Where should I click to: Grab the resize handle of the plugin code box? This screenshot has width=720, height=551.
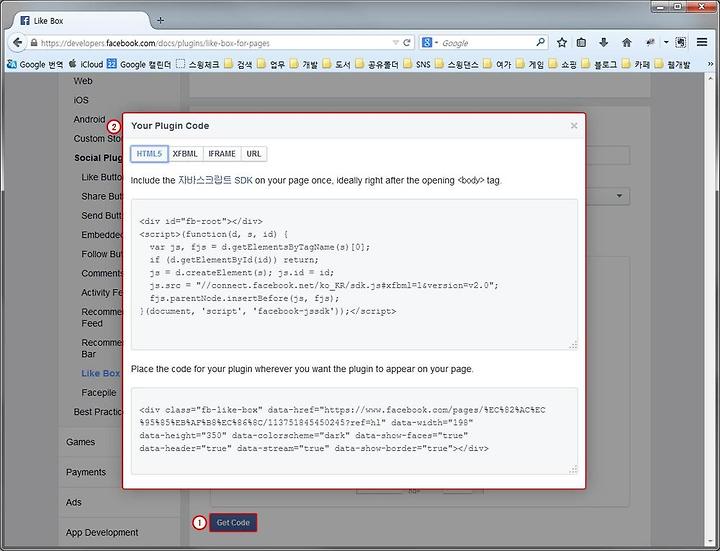tap(573, 470)
